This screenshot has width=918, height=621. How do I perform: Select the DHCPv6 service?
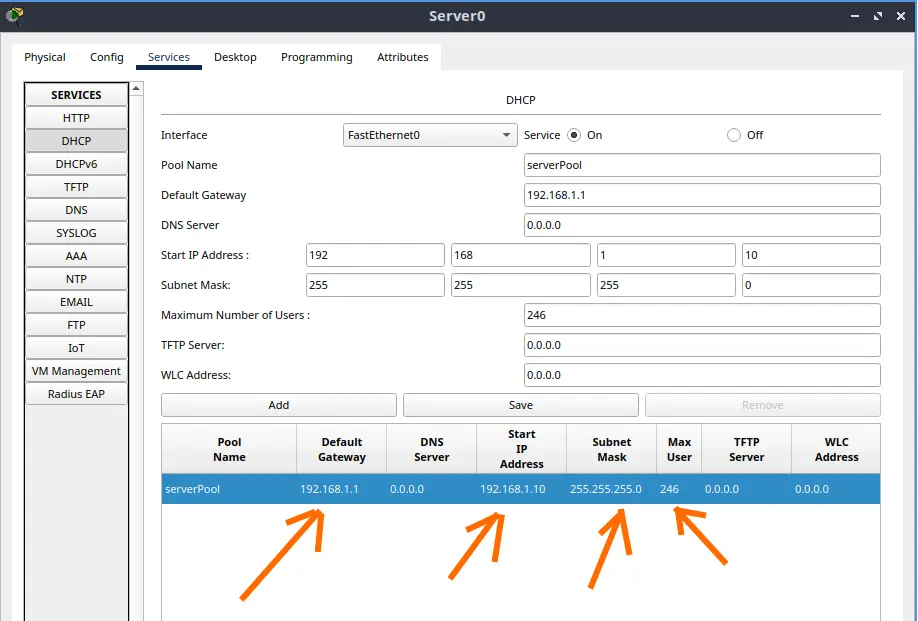click(x=76, y=164)
